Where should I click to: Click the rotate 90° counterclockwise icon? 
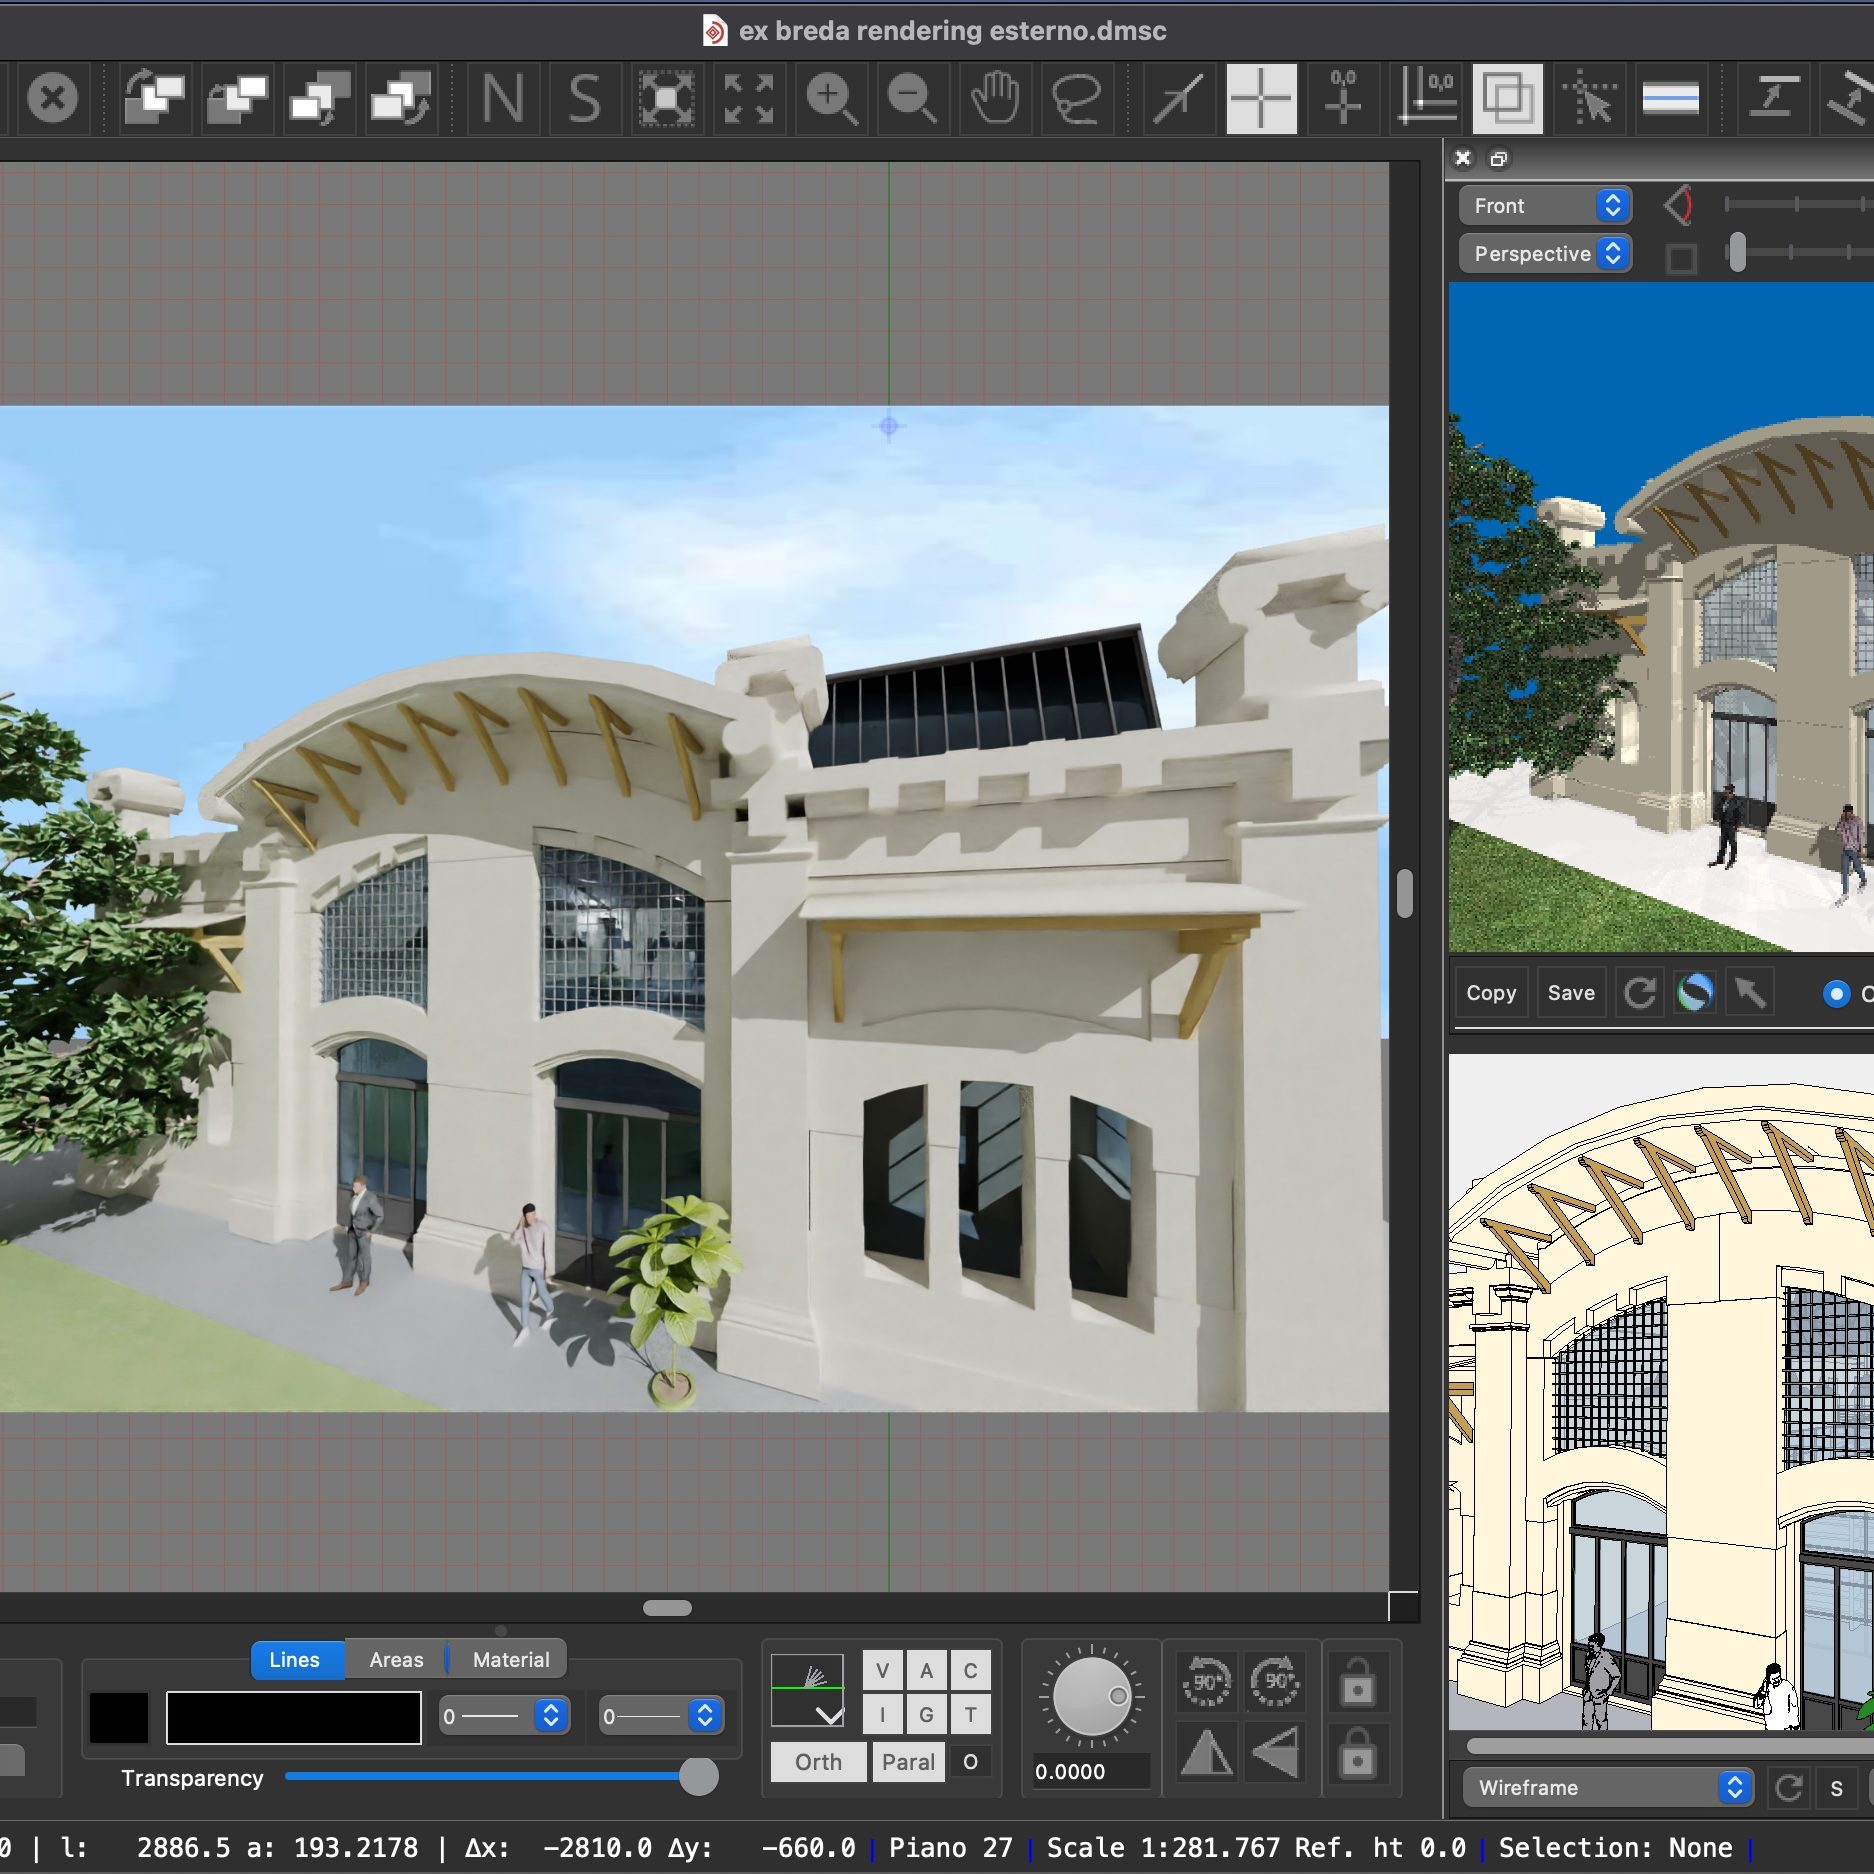[x=1206, y=1683]
